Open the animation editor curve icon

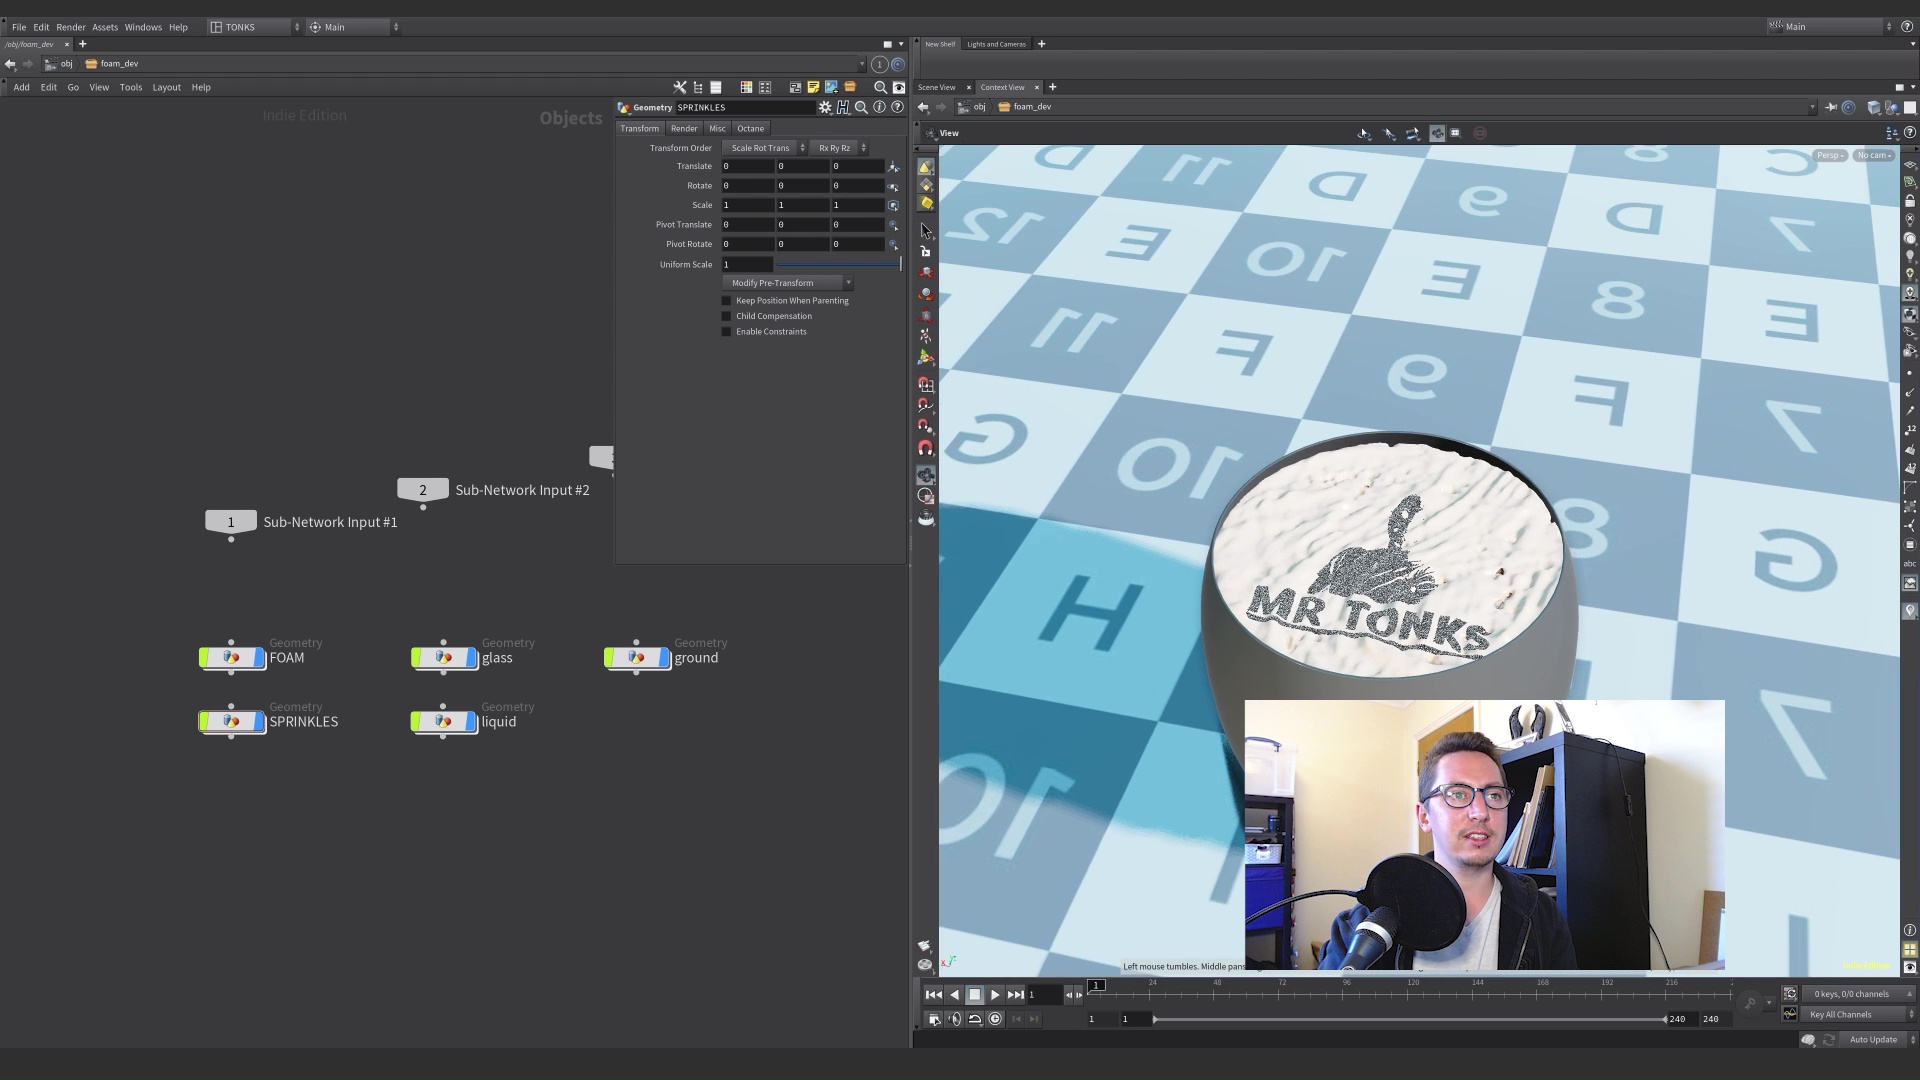pos(1790,1014)
